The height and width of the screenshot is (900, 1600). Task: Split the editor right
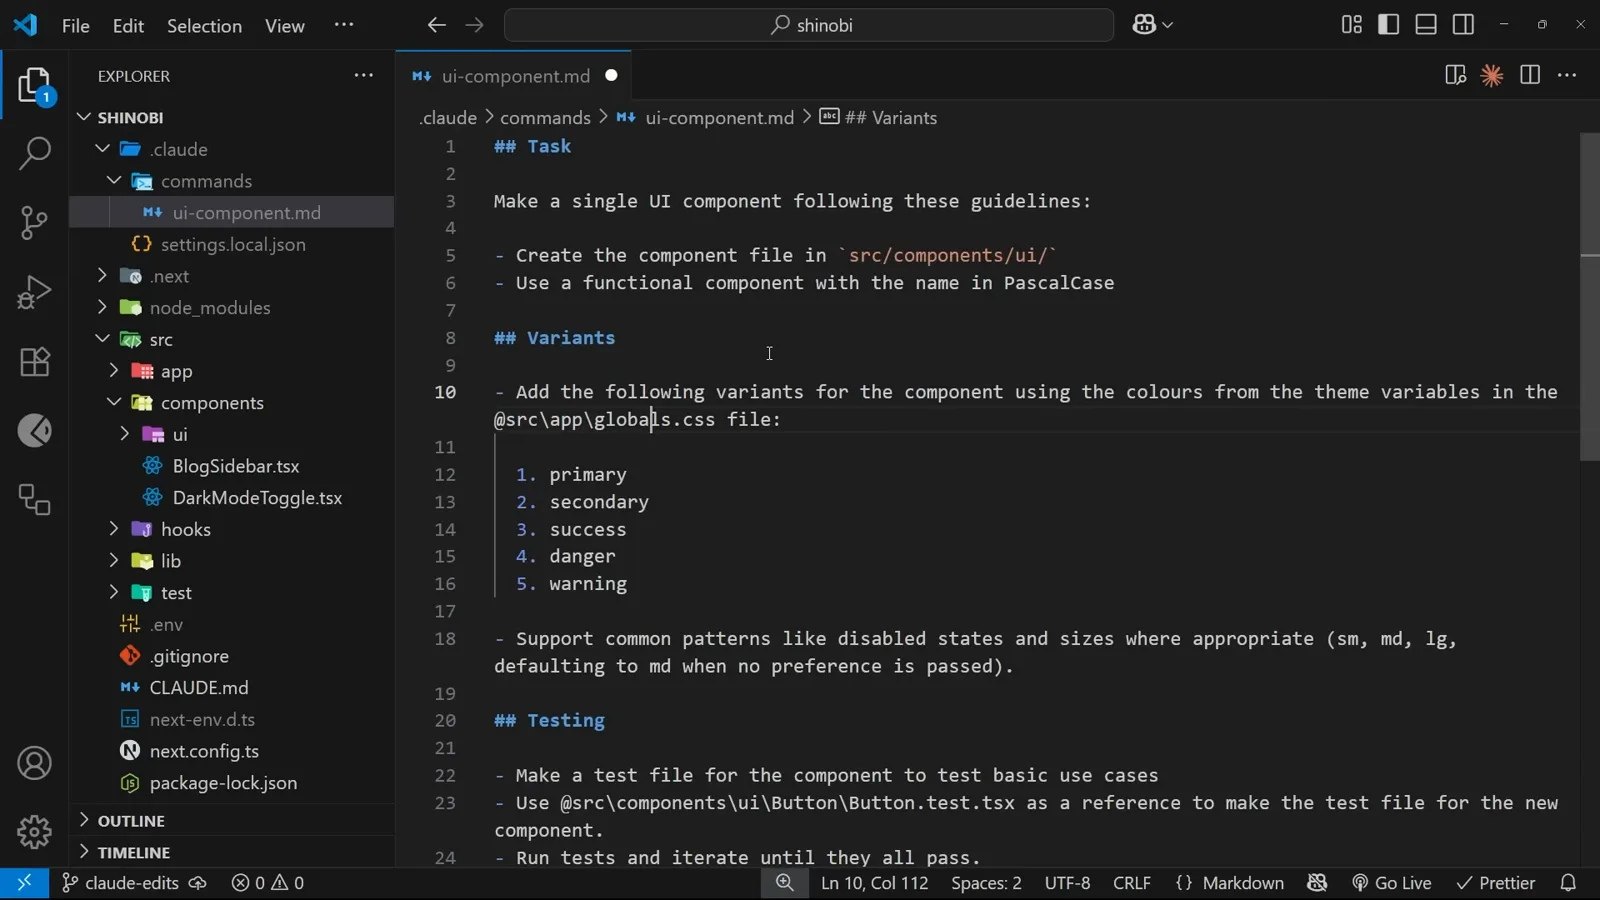click(x=1529, y=76)
